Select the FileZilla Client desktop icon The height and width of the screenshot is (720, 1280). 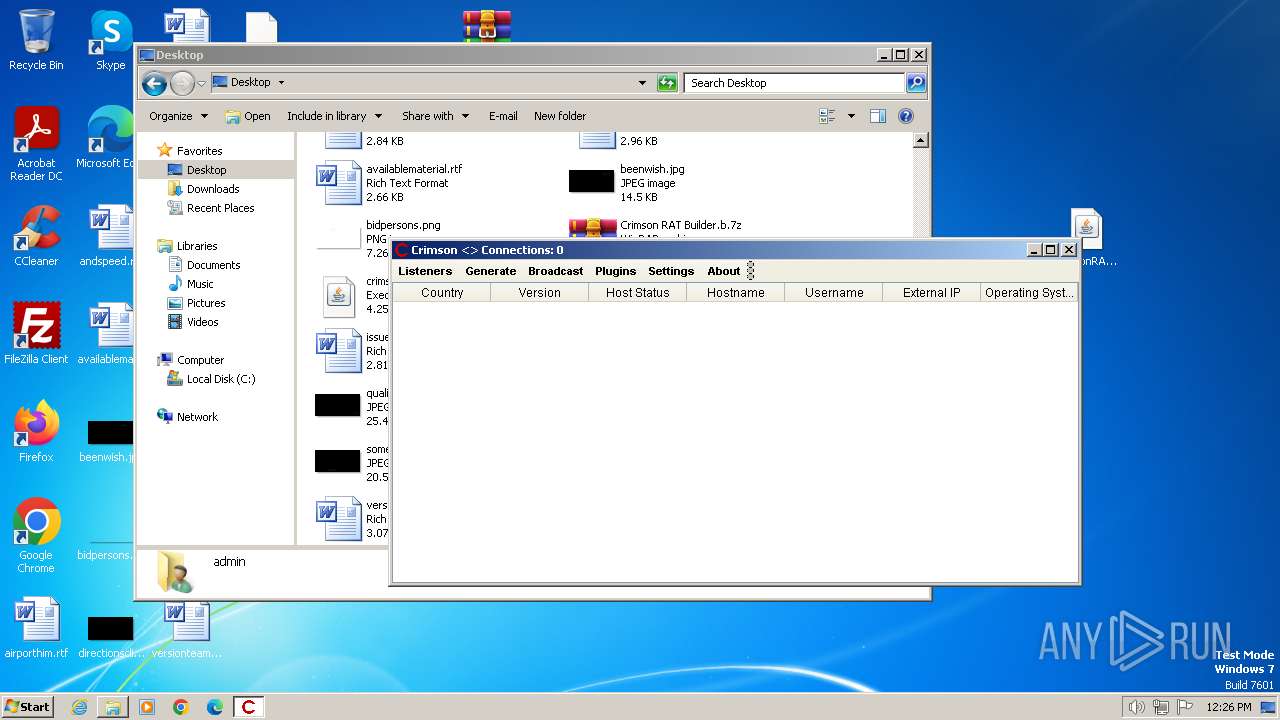tap(36, 334)
